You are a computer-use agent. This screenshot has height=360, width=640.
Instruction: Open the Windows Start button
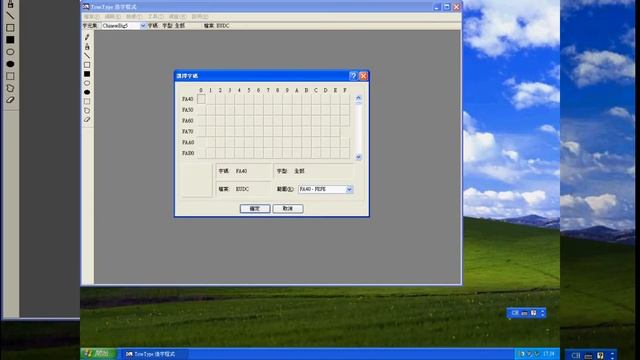point(98,354)
